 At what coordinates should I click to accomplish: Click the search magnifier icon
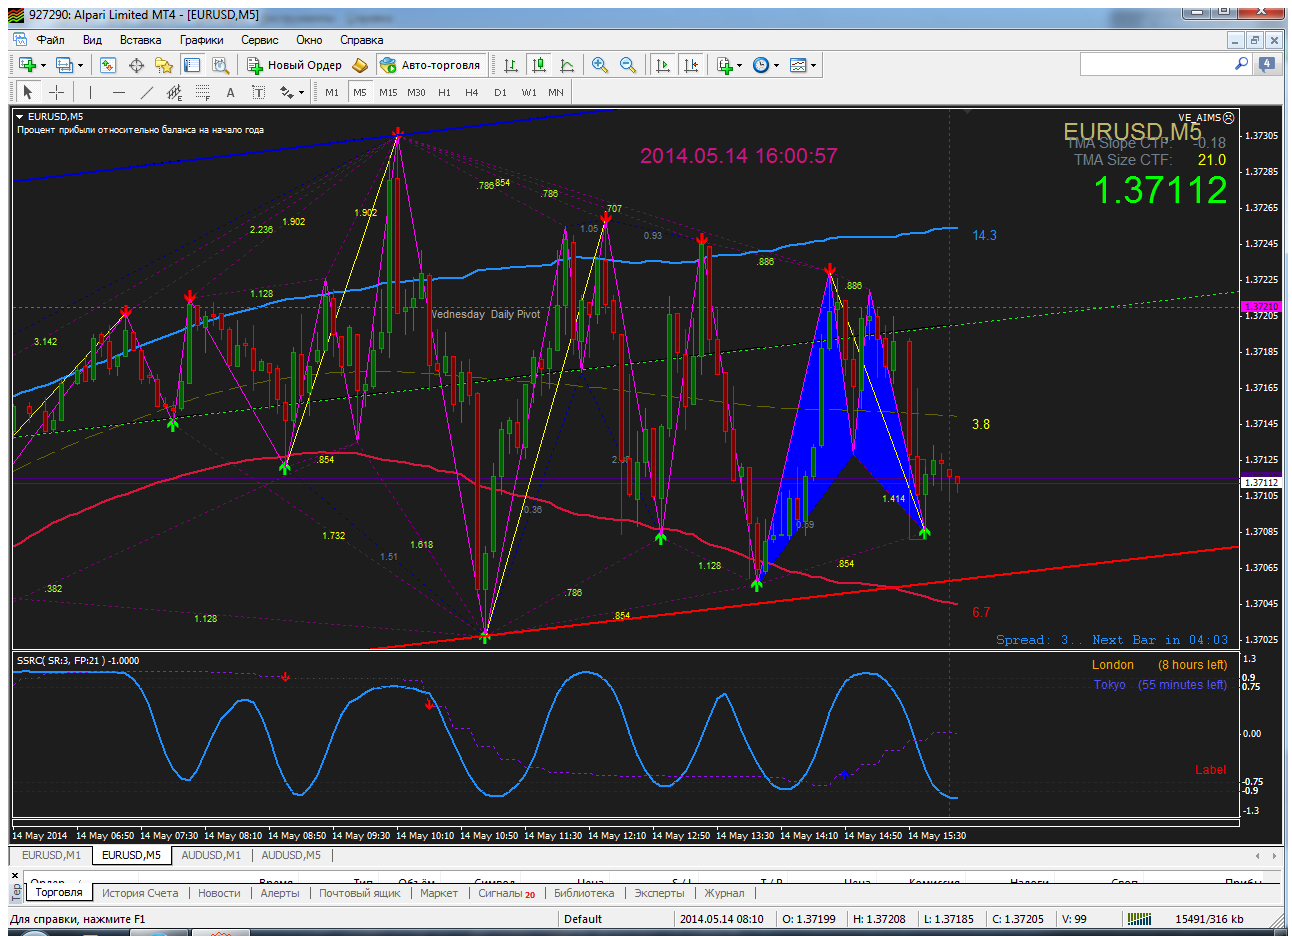pos(1241,64)
